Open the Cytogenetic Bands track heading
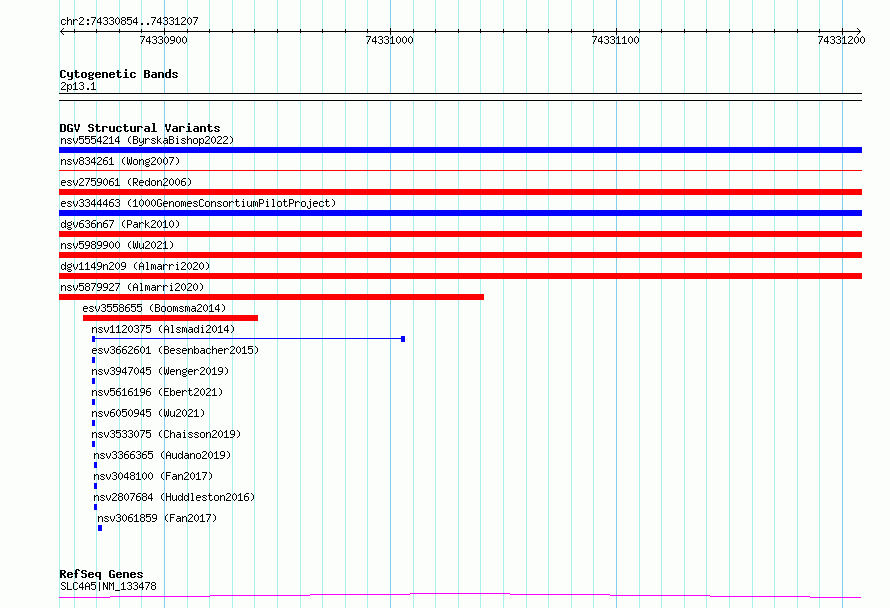This screenshot has height=608, width=890. click(x=119, y=74)
